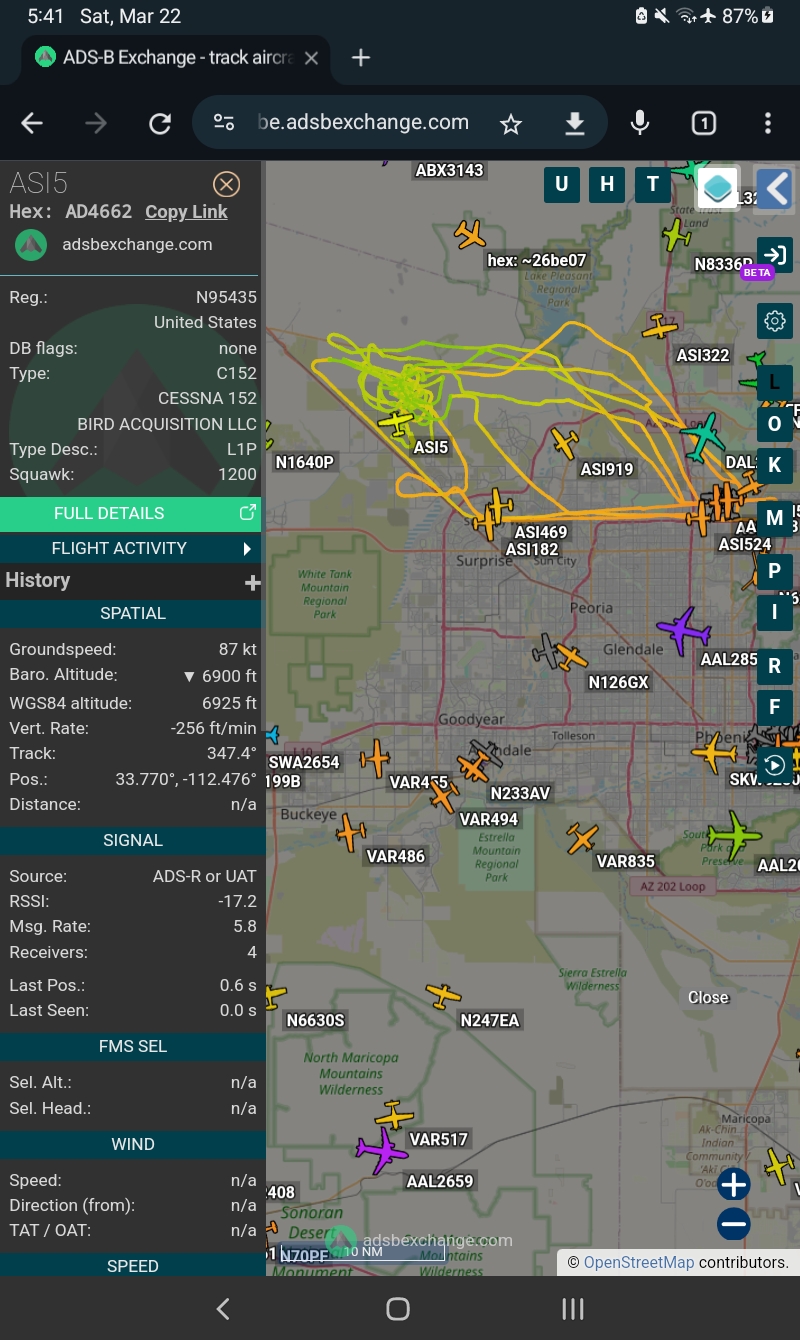Toggle the O map option button

tap(775, 424)
